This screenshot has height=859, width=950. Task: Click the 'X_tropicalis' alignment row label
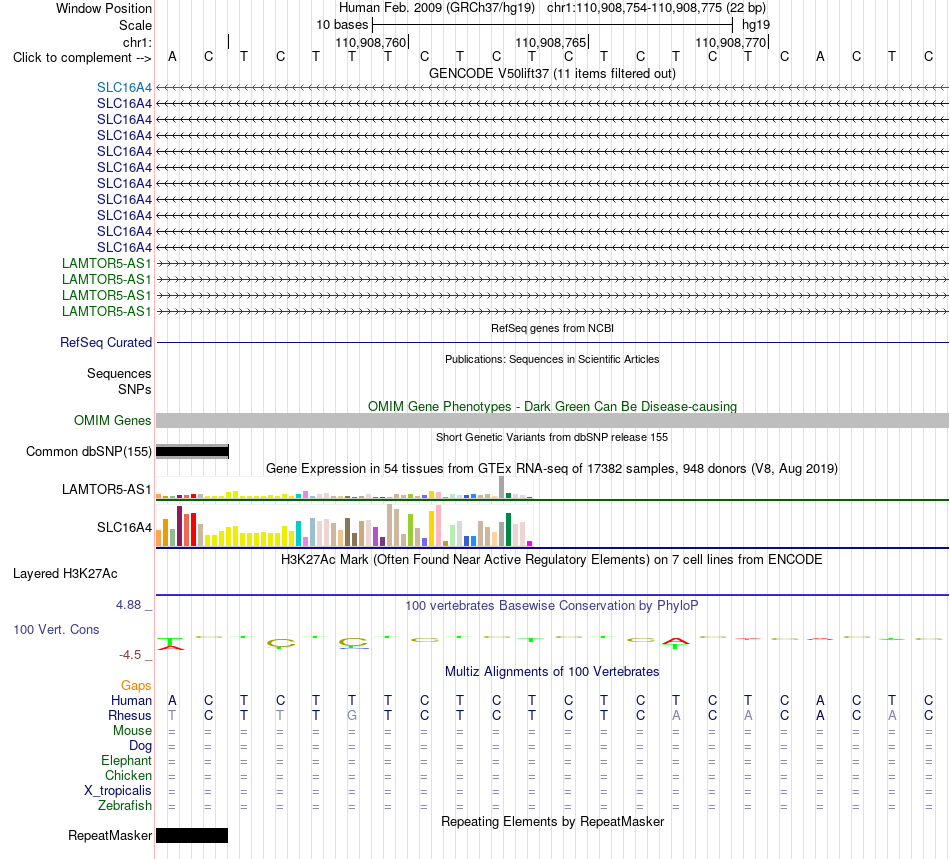(118, 791)
